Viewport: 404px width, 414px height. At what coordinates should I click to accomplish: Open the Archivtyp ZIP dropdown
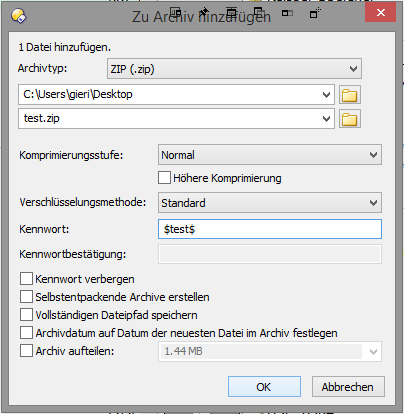pyautogui.click(x=234, y=69)
